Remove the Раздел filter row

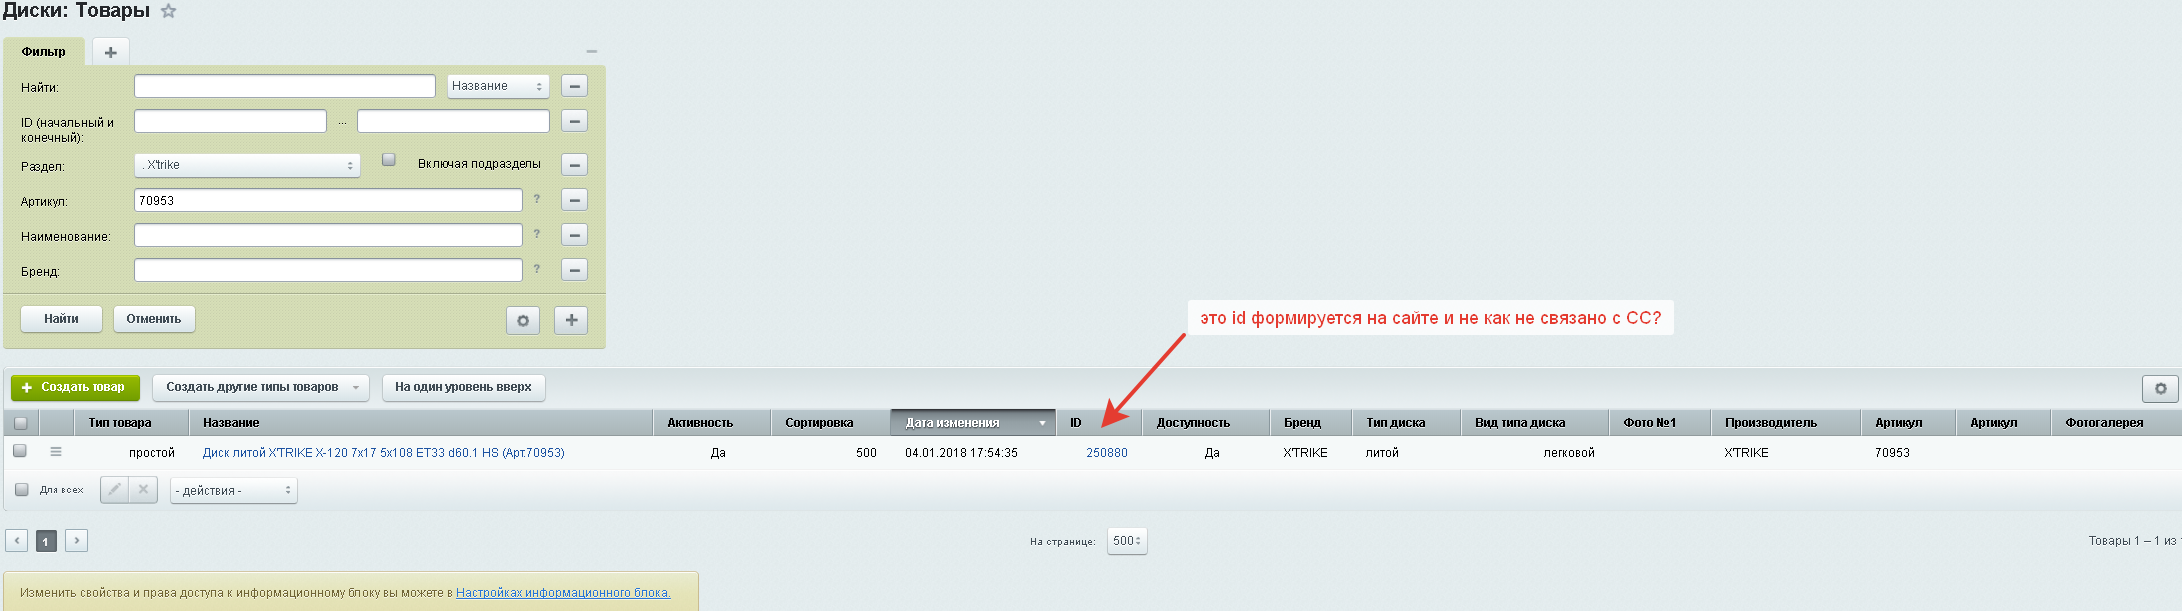pos(574,164)
